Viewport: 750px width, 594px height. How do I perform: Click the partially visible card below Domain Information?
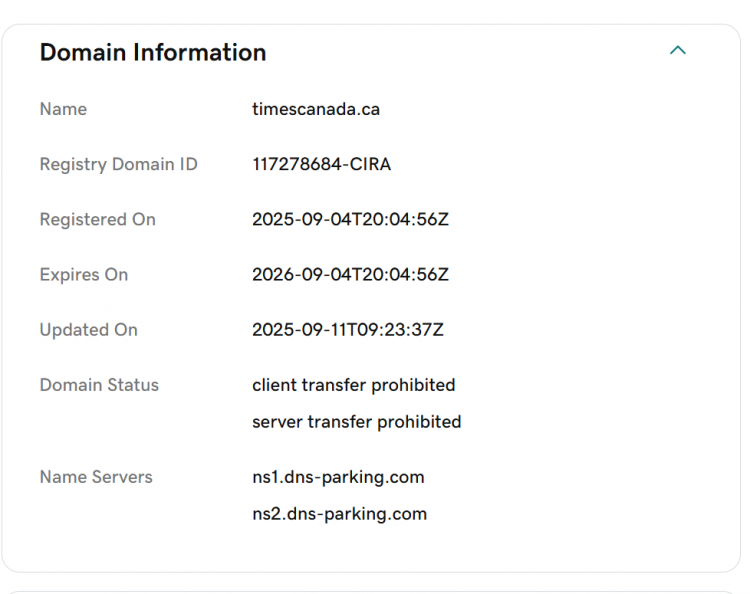[375, 590]
